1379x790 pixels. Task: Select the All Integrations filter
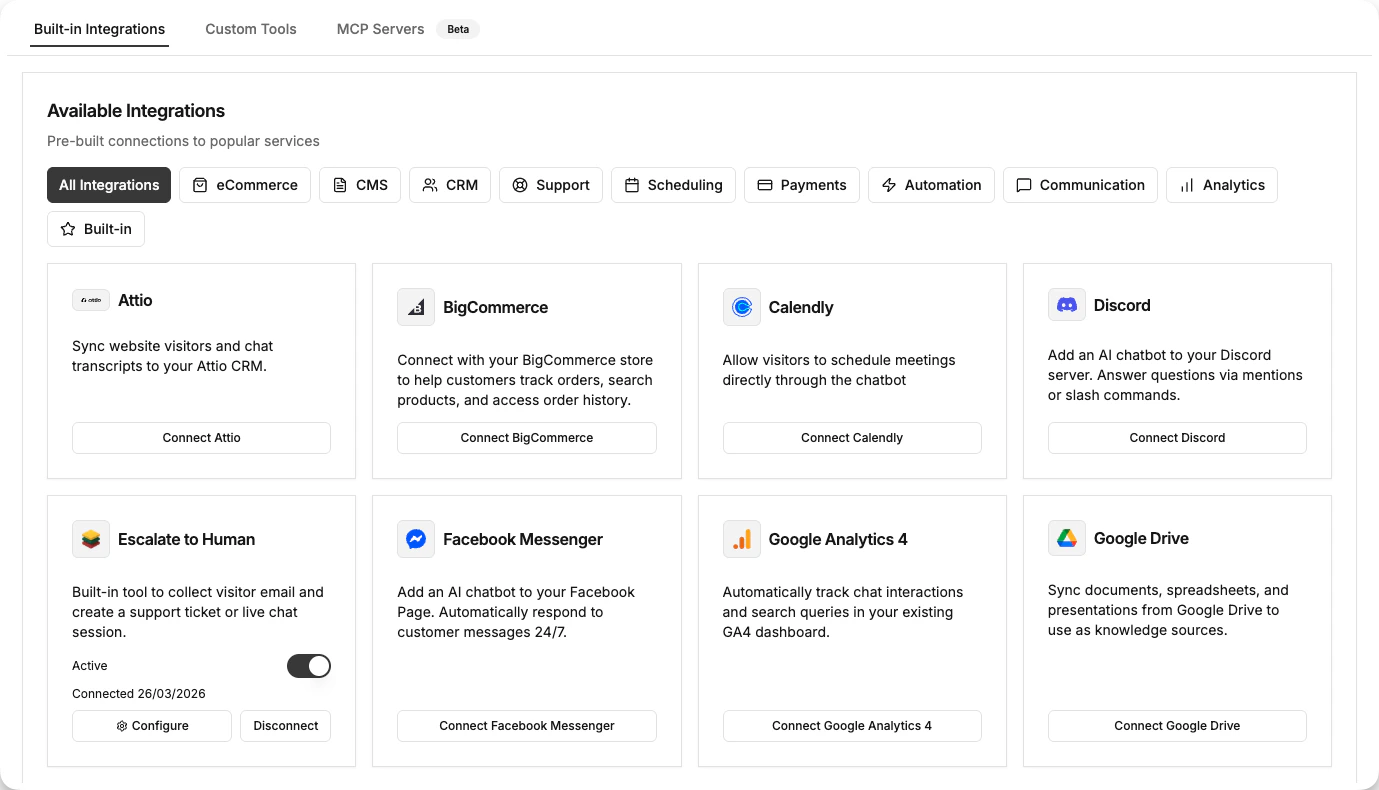click(108, 184)
